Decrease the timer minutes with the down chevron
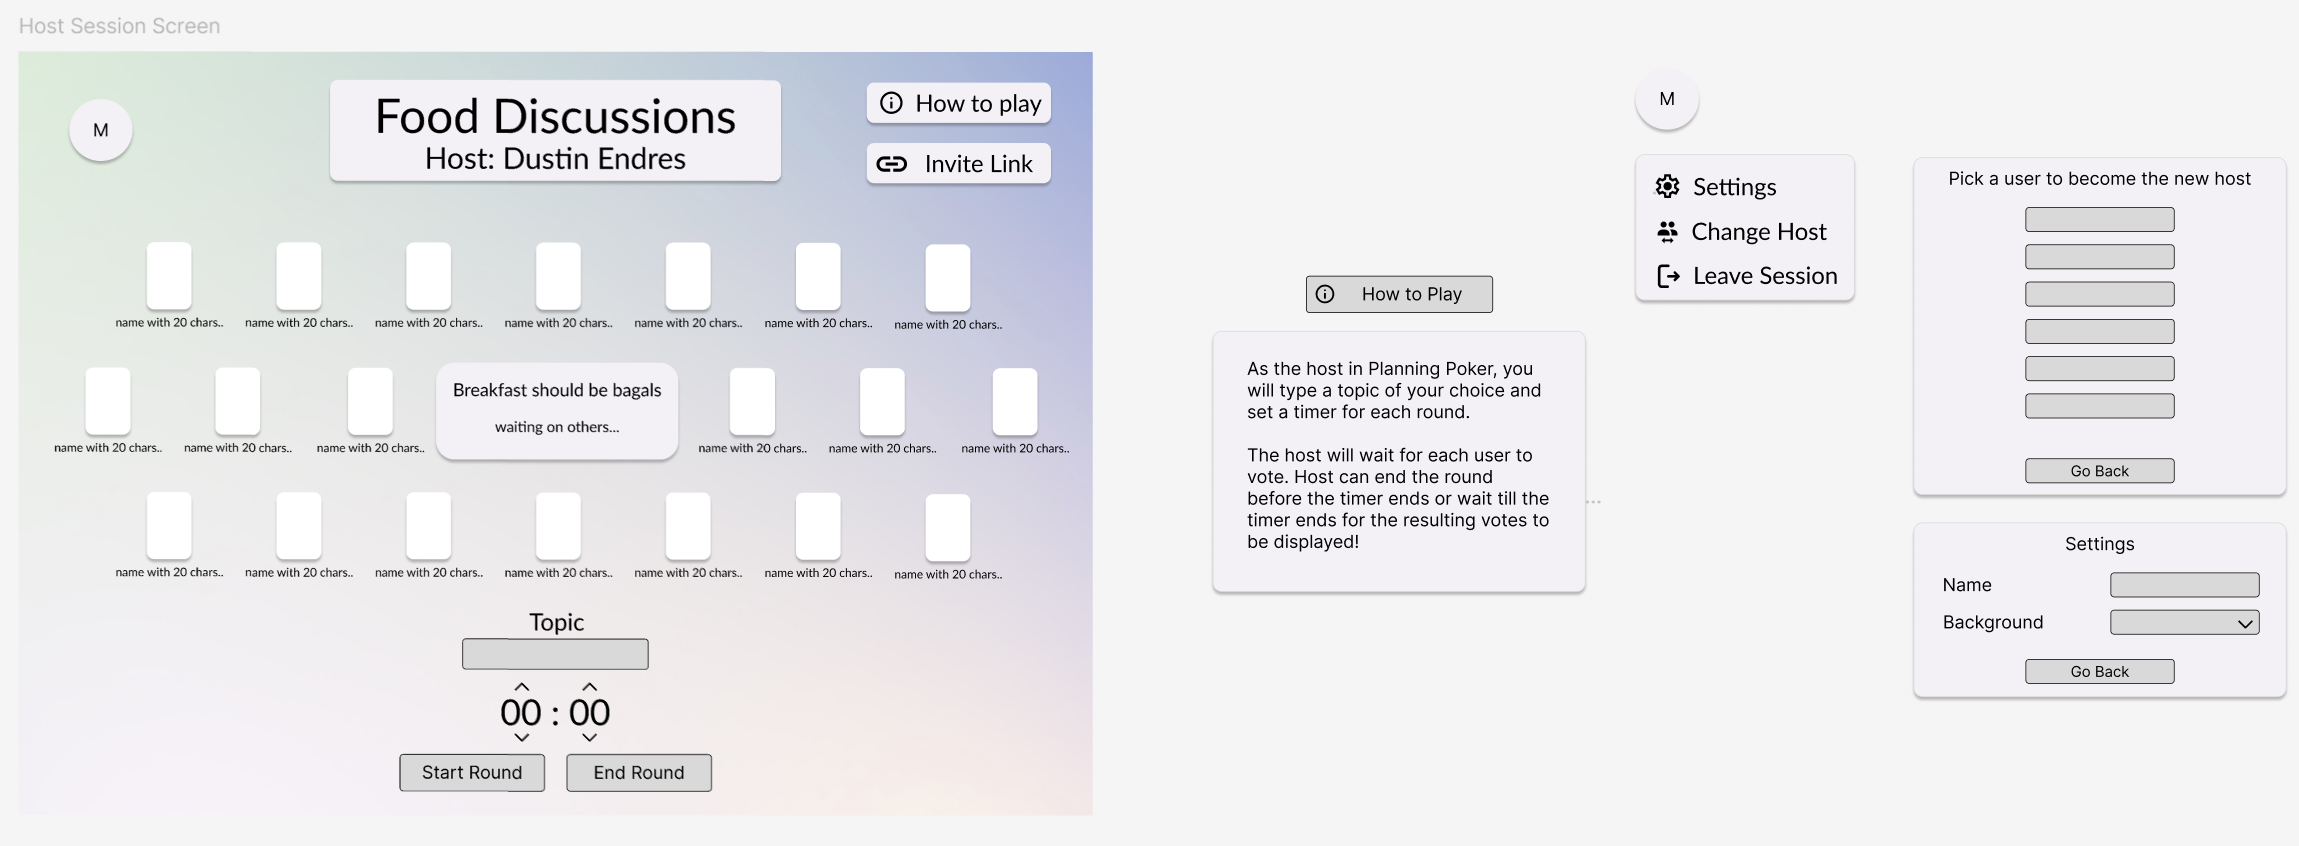The height and width of the screenshot is (846, 2299). point(522,738)
